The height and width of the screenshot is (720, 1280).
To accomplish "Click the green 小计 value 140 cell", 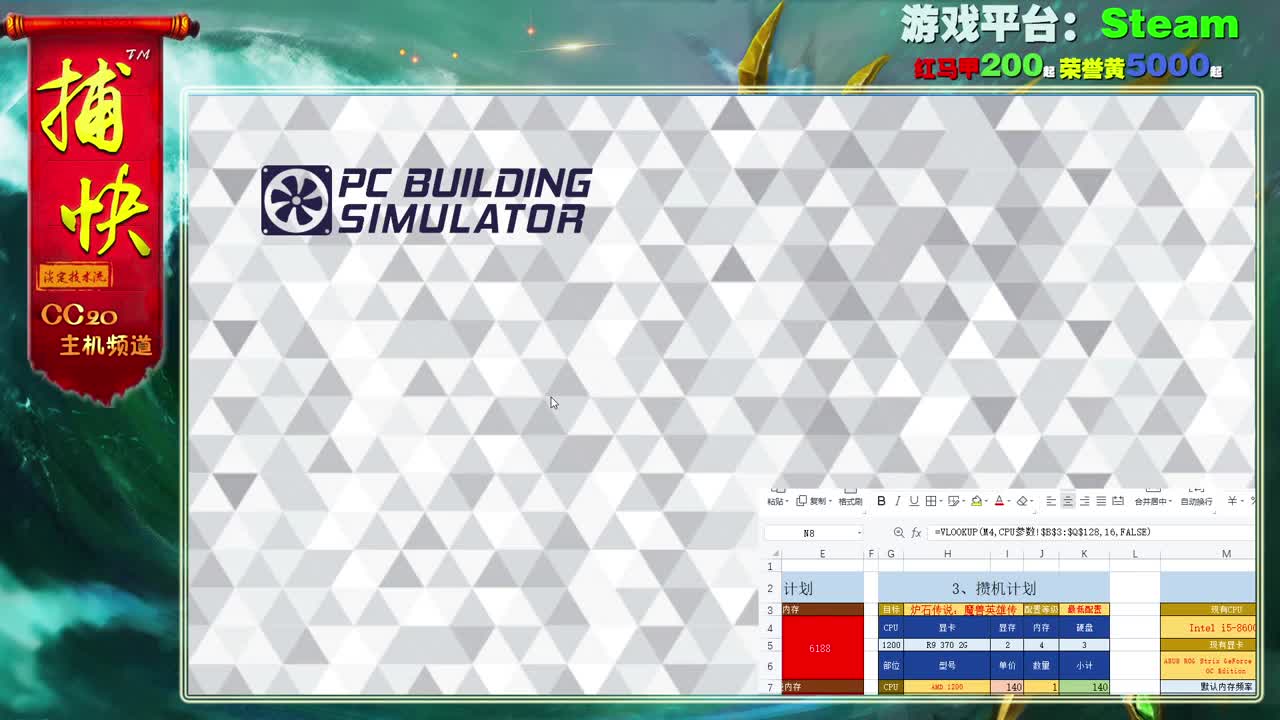I will click(1084, 687).
